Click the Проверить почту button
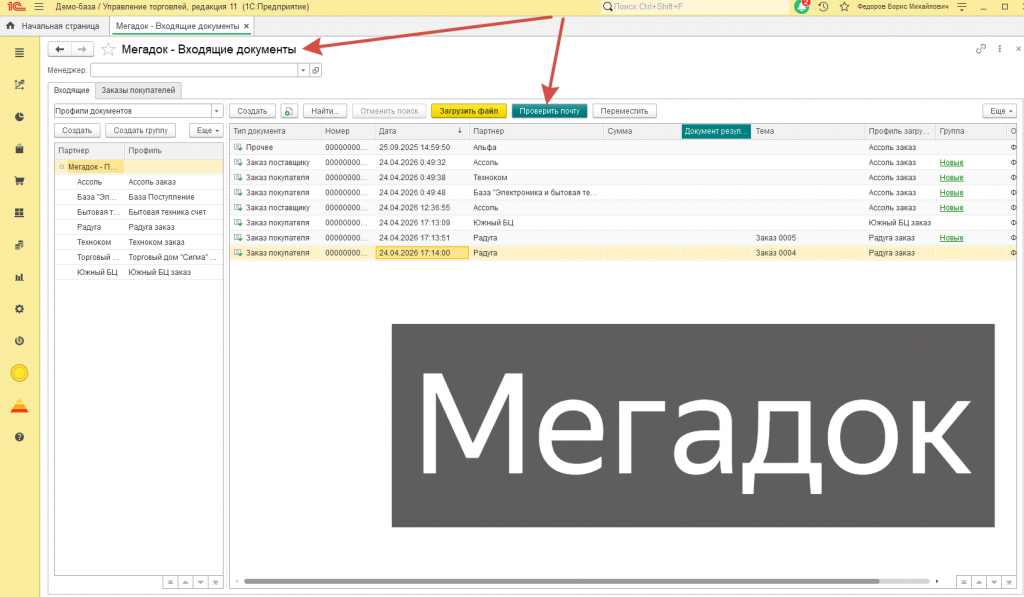This screenshot has width=1024, height=597. click(549, 111)
